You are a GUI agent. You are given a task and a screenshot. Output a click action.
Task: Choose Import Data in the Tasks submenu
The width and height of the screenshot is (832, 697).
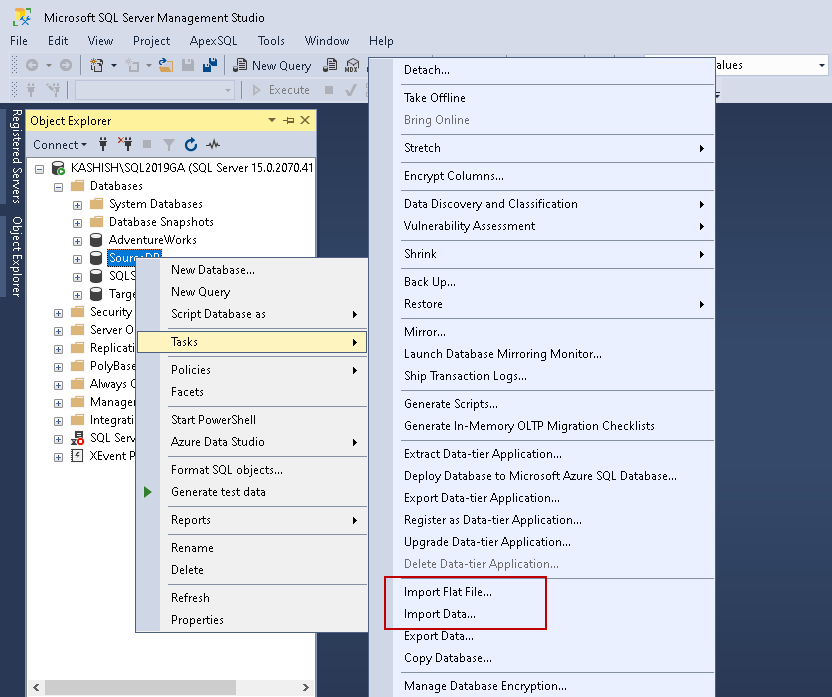[439, 614]
